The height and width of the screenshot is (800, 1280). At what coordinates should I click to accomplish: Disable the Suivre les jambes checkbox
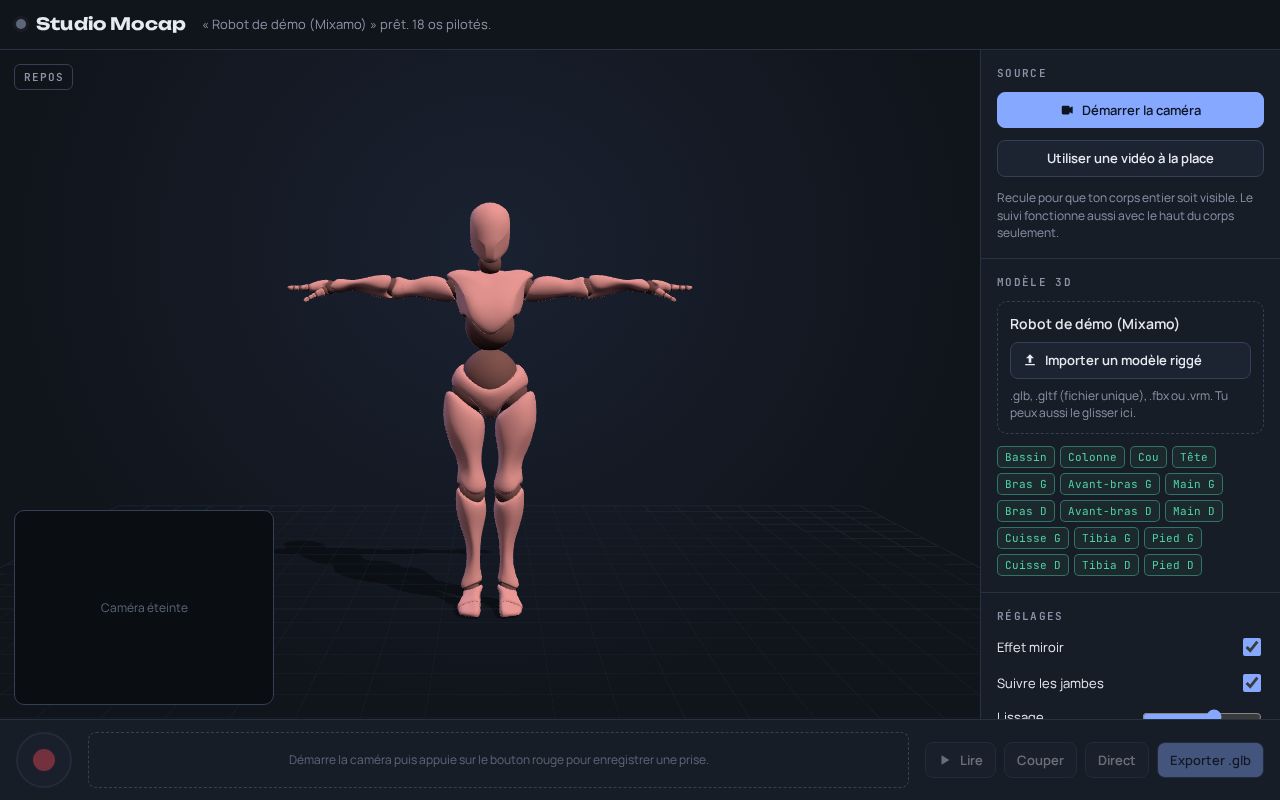(1252, 683)
